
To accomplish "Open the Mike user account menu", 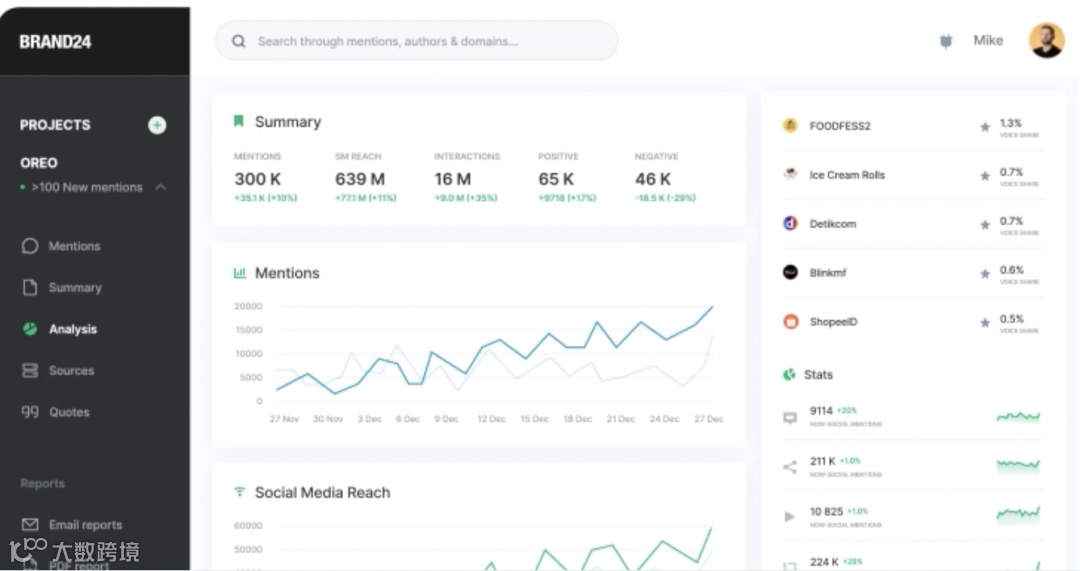I will tap(988, 41).
